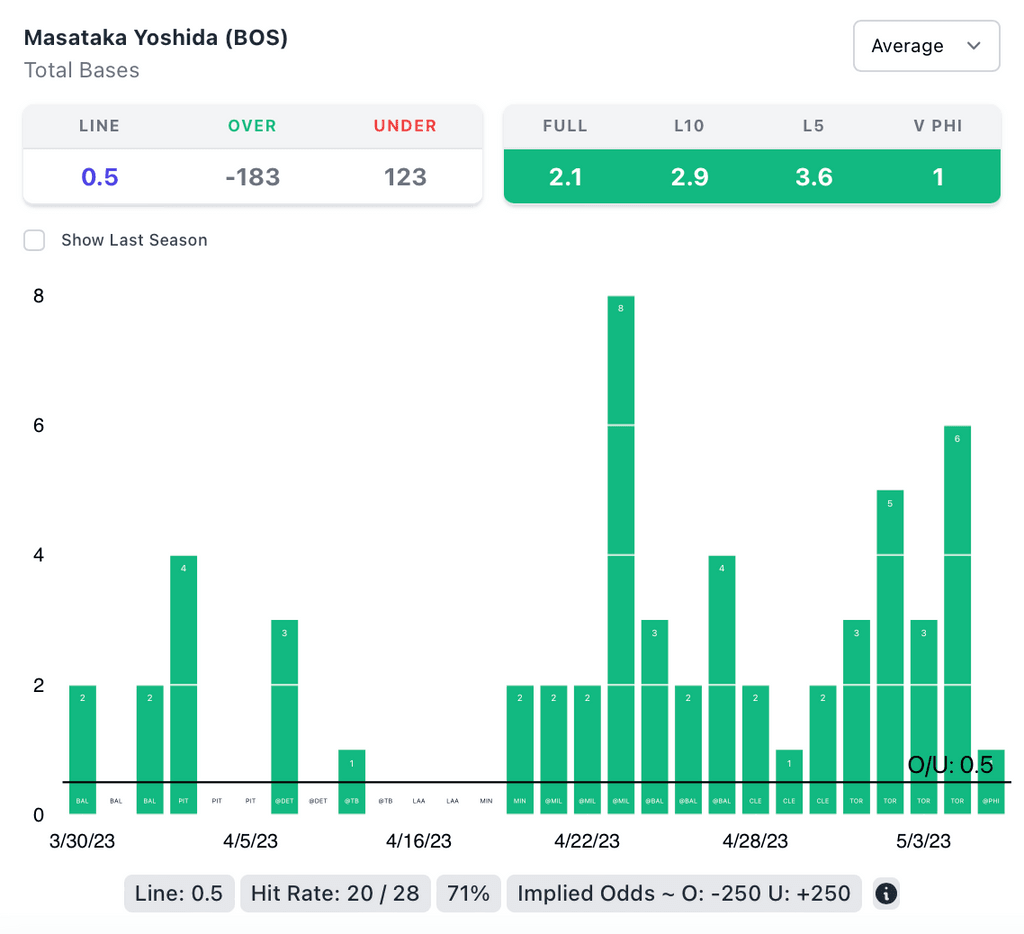Image resolution: width=1024 pixels, height=934 pixels.
Task: Select the 0.5 line value
Action: pos(100,177)
